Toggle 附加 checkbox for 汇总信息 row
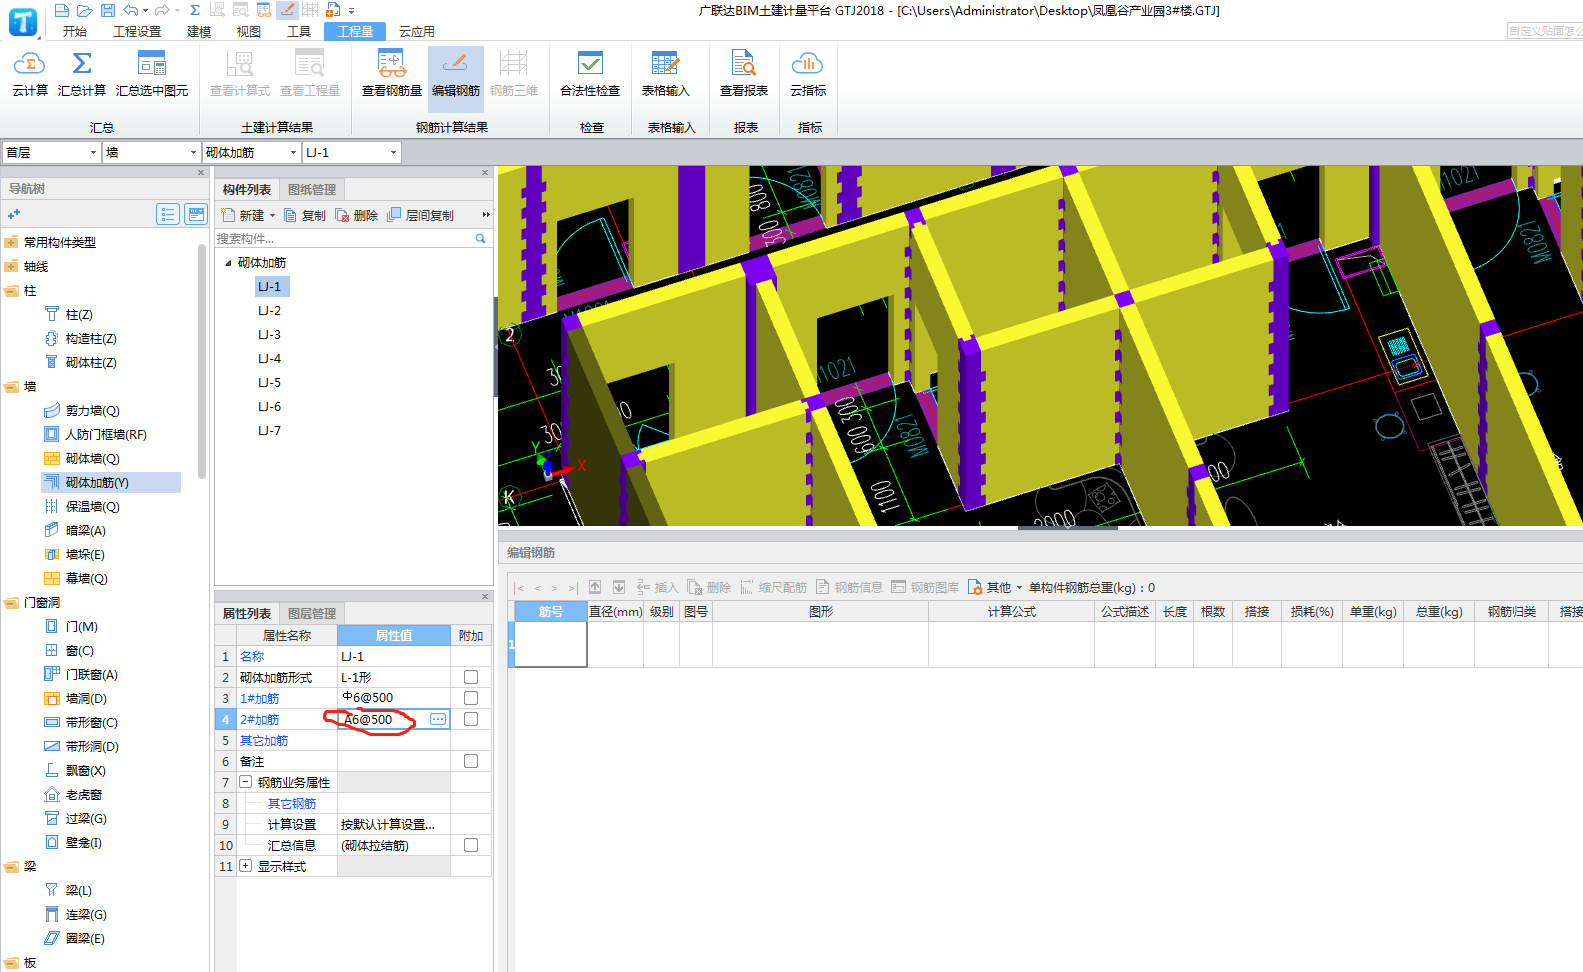Viewport: 1583px width, 972px height. 471,845
